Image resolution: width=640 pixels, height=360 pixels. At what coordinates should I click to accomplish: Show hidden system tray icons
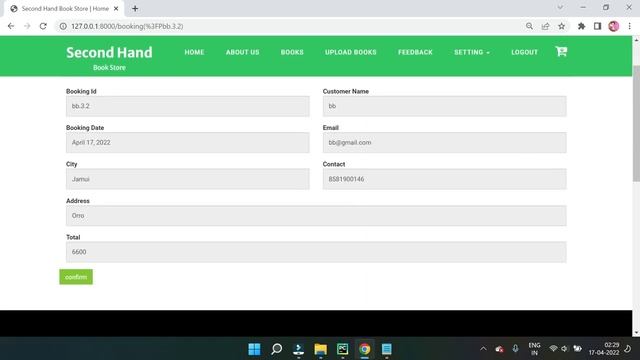[483, 349]
